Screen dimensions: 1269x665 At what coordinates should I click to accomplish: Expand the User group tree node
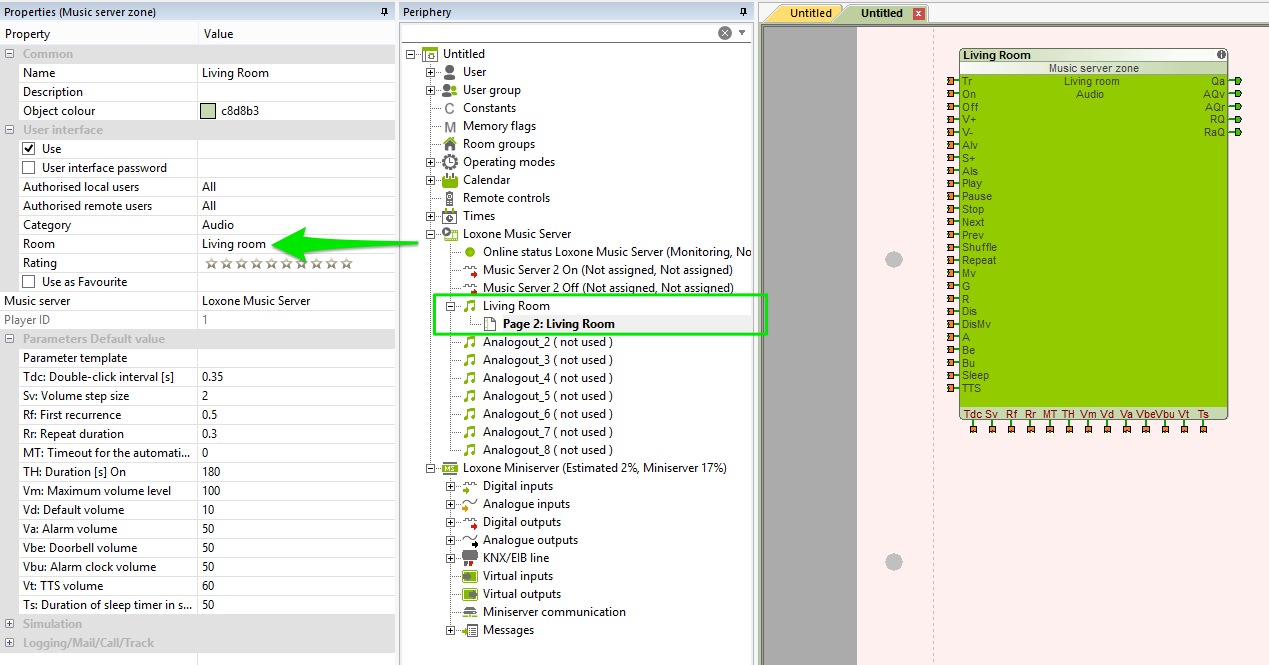point(430,90)
